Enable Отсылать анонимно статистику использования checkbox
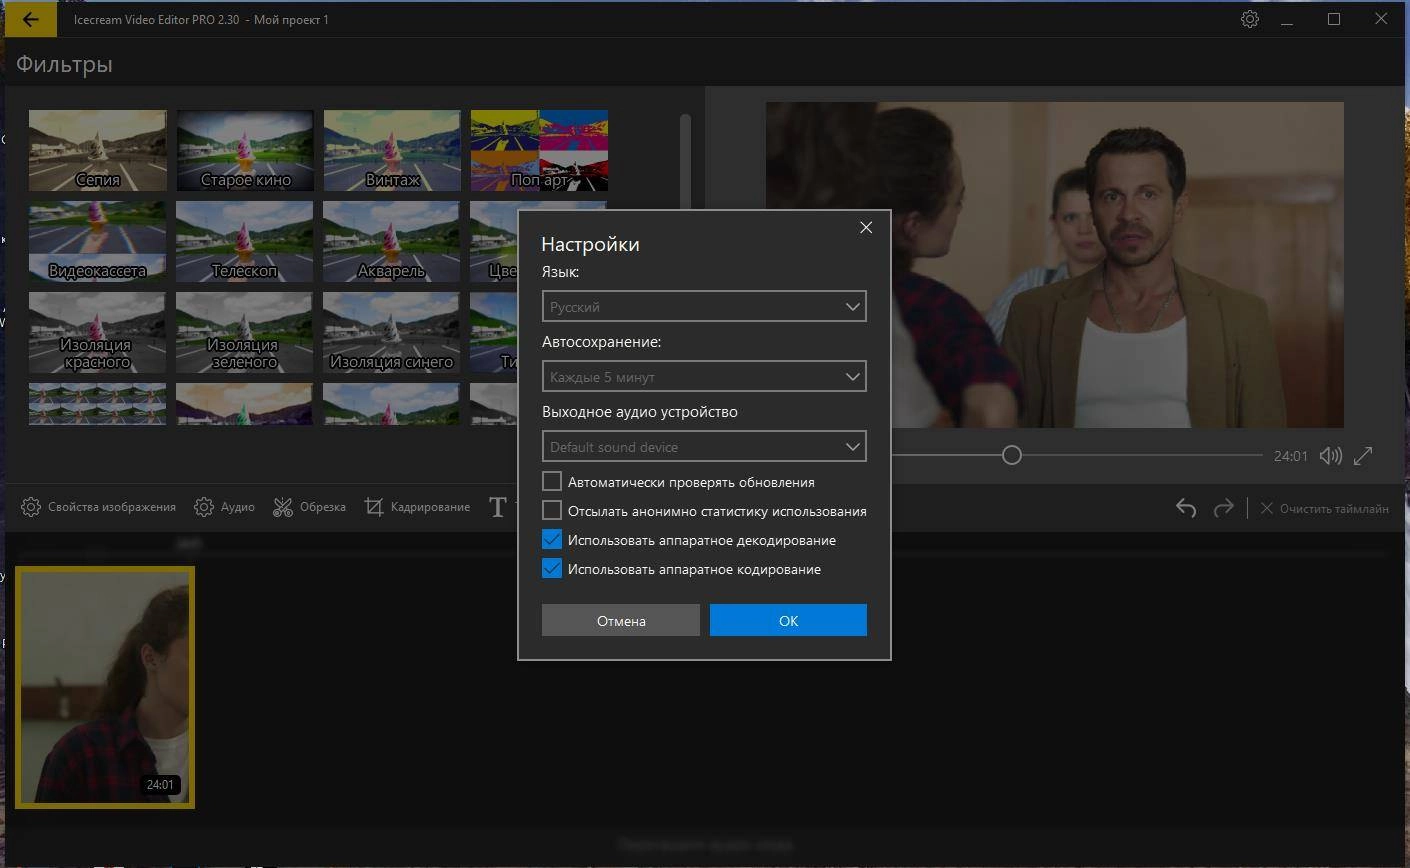1410x868 pixels. coord(552,511)
